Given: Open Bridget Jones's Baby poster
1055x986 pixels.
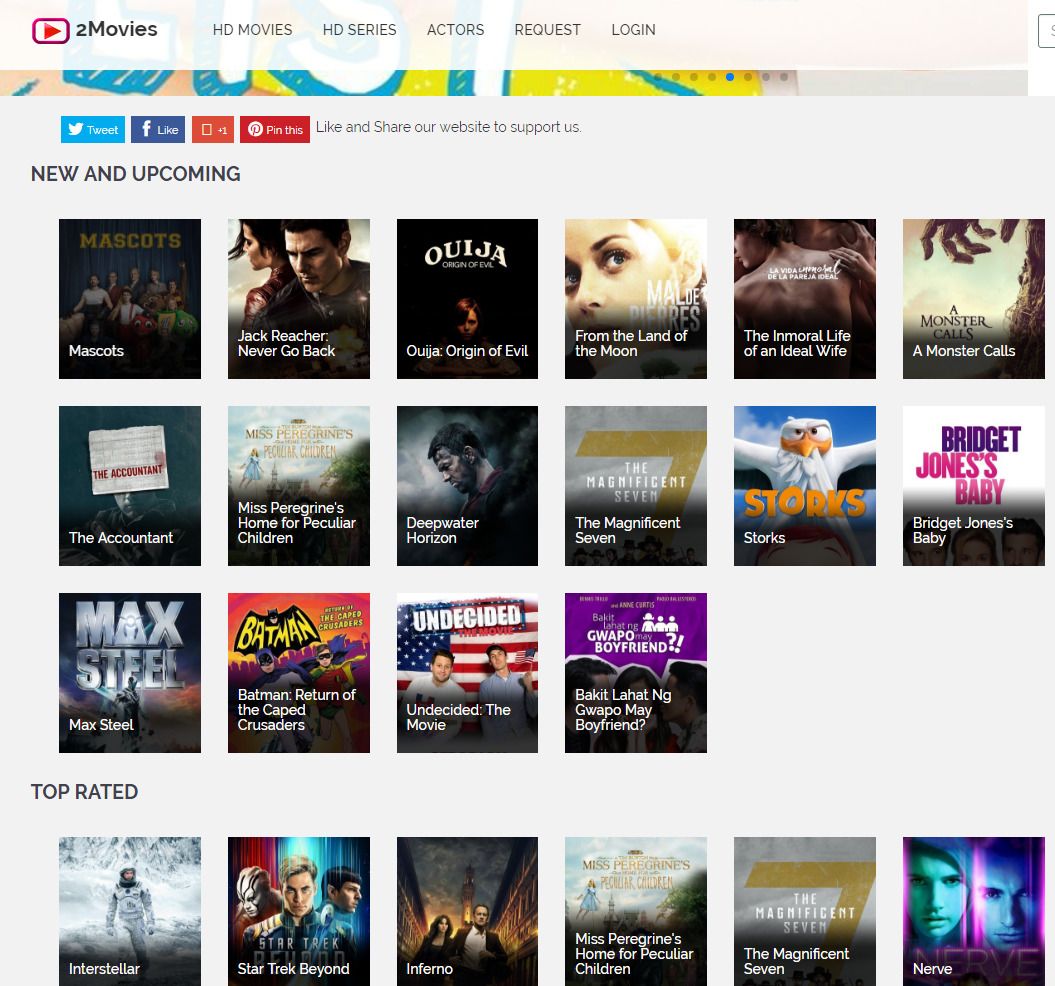Looking at the screenshot, I should 974,486.
